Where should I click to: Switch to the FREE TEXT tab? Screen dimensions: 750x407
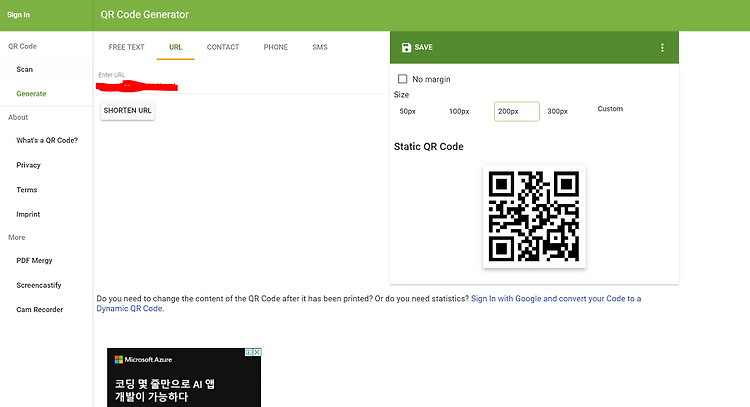click(126, 47)
